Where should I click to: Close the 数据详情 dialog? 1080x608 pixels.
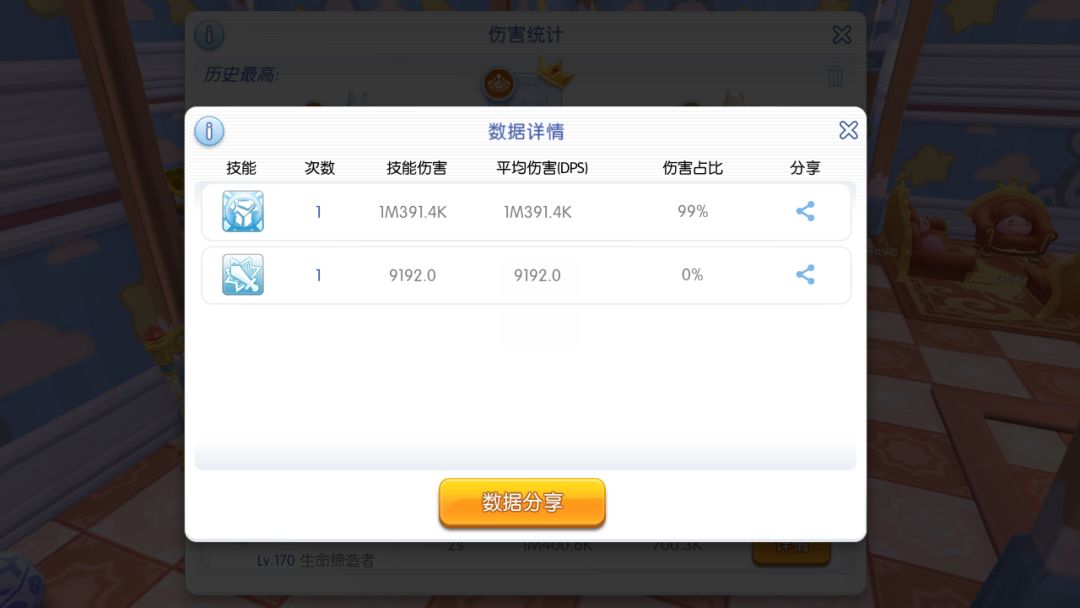coord(848,130)
